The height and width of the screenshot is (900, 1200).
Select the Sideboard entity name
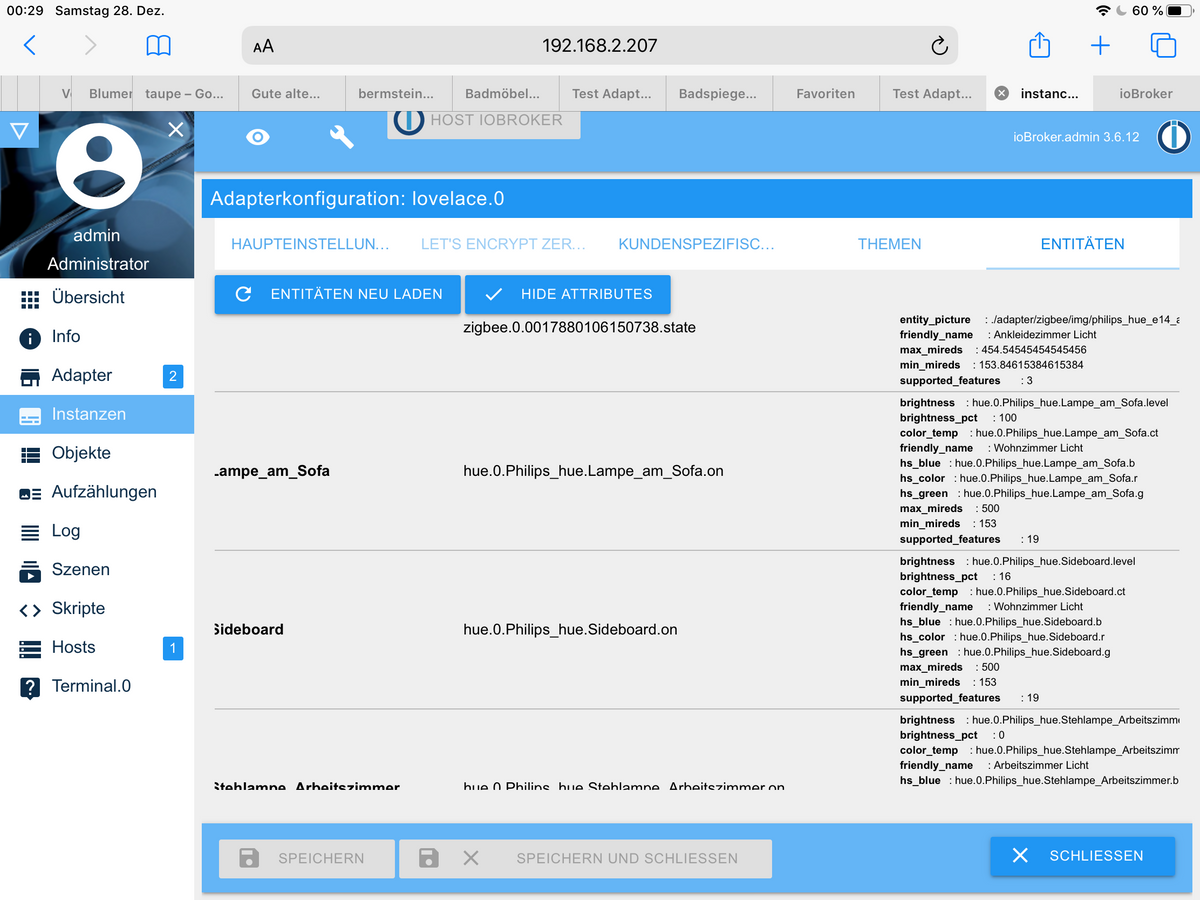[249, 629]
